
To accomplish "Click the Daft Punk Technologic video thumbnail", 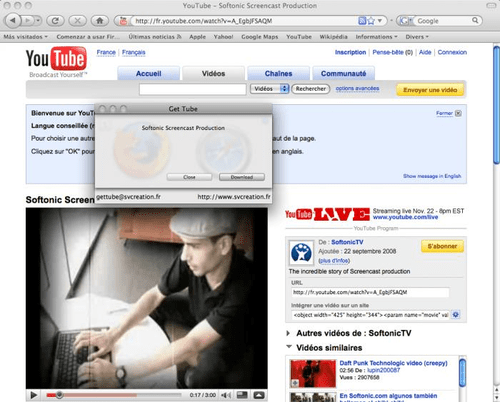I will 313,373.
